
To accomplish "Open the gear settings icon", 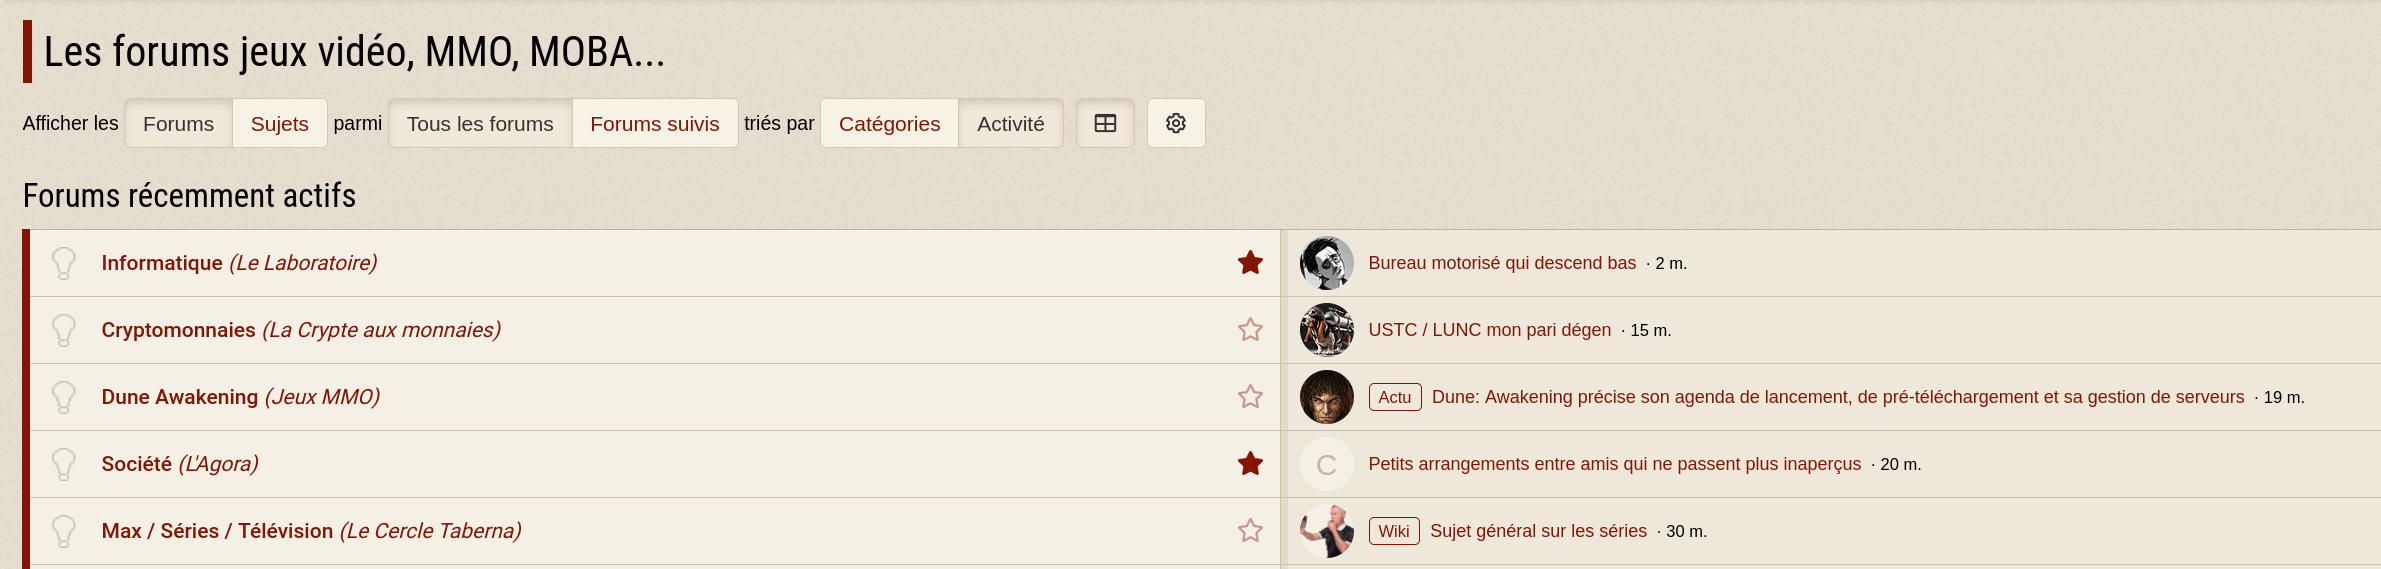I will click(1176, 123).
